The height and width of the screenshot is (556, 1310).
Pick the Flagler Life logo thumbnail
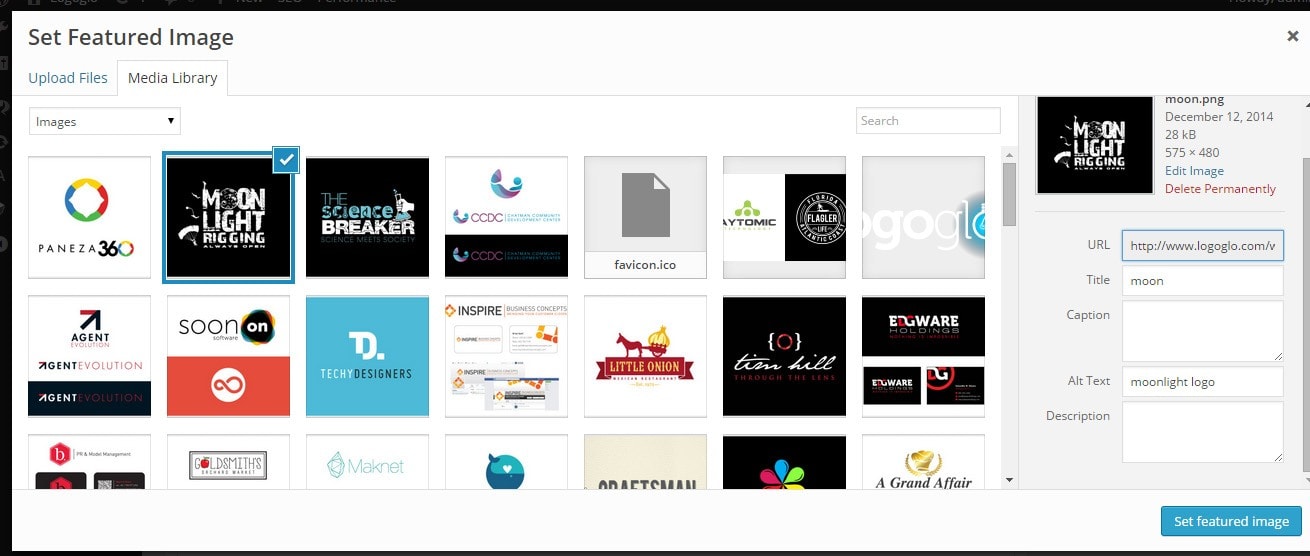(x=784, y=217)
